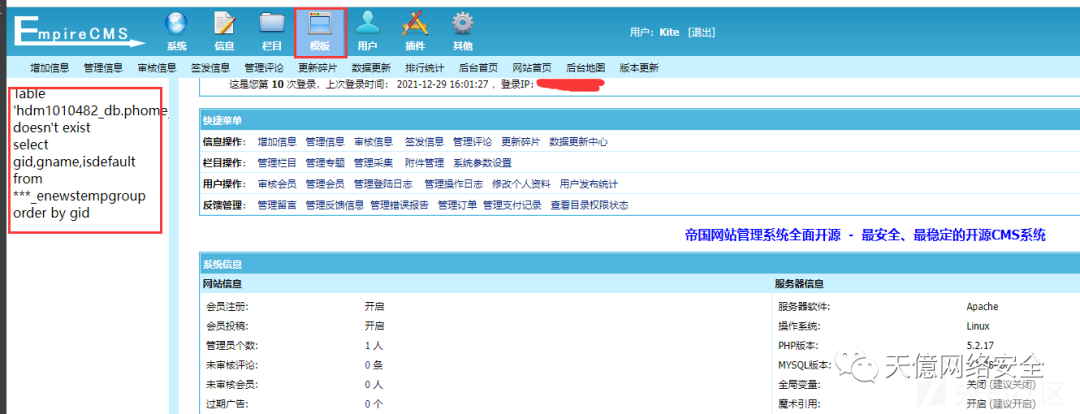Open the 审核会员 link
The height and width of the screenshot is (414, 1080).
click(x=277, y=185)
